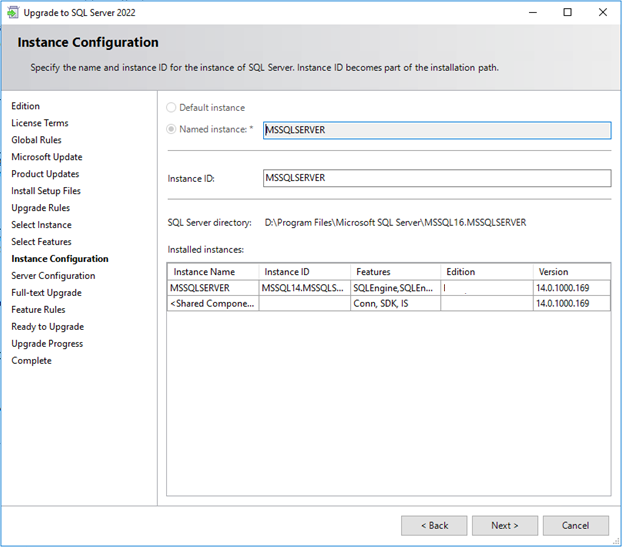Click the Instance Name column header
Screen dimensions: 623x549
click(x=213, y=272)
